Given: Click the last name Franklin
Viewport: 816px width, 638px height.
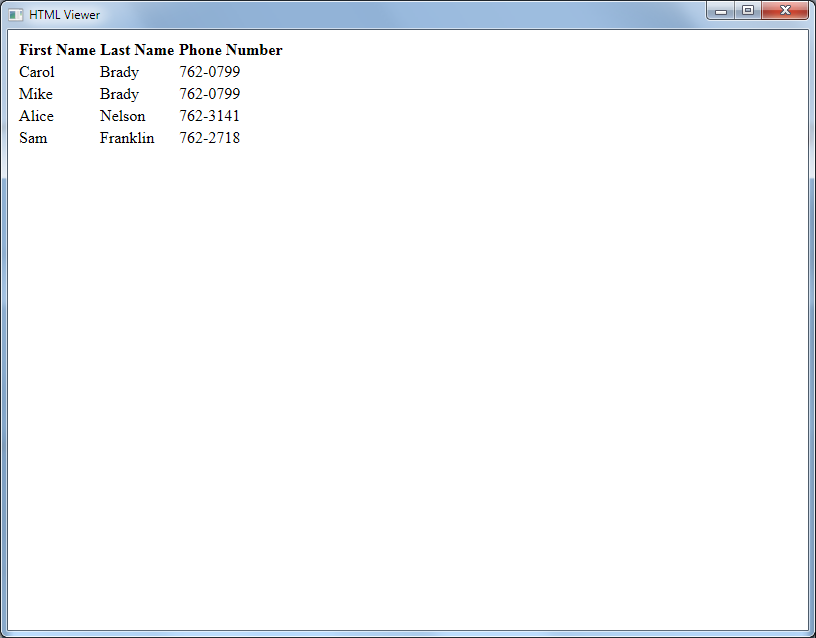Looking at the screenshot, I should pyautogui.click(x=127, y=138).
